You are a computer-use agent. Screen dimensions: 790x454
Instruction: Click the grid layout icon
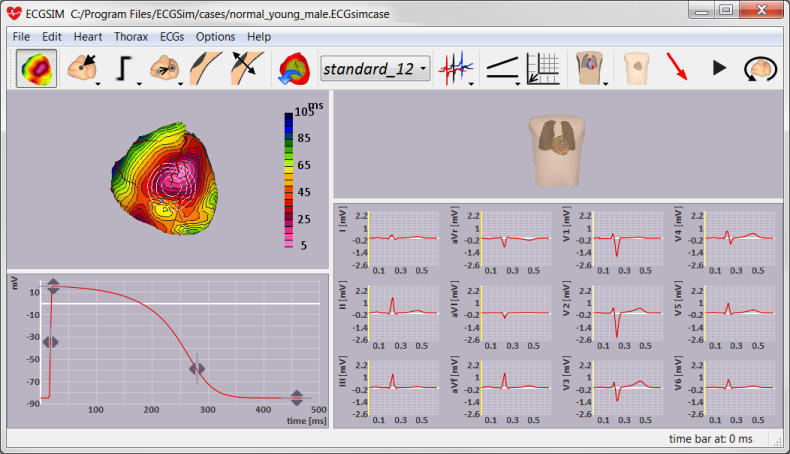tap(543, 69)
